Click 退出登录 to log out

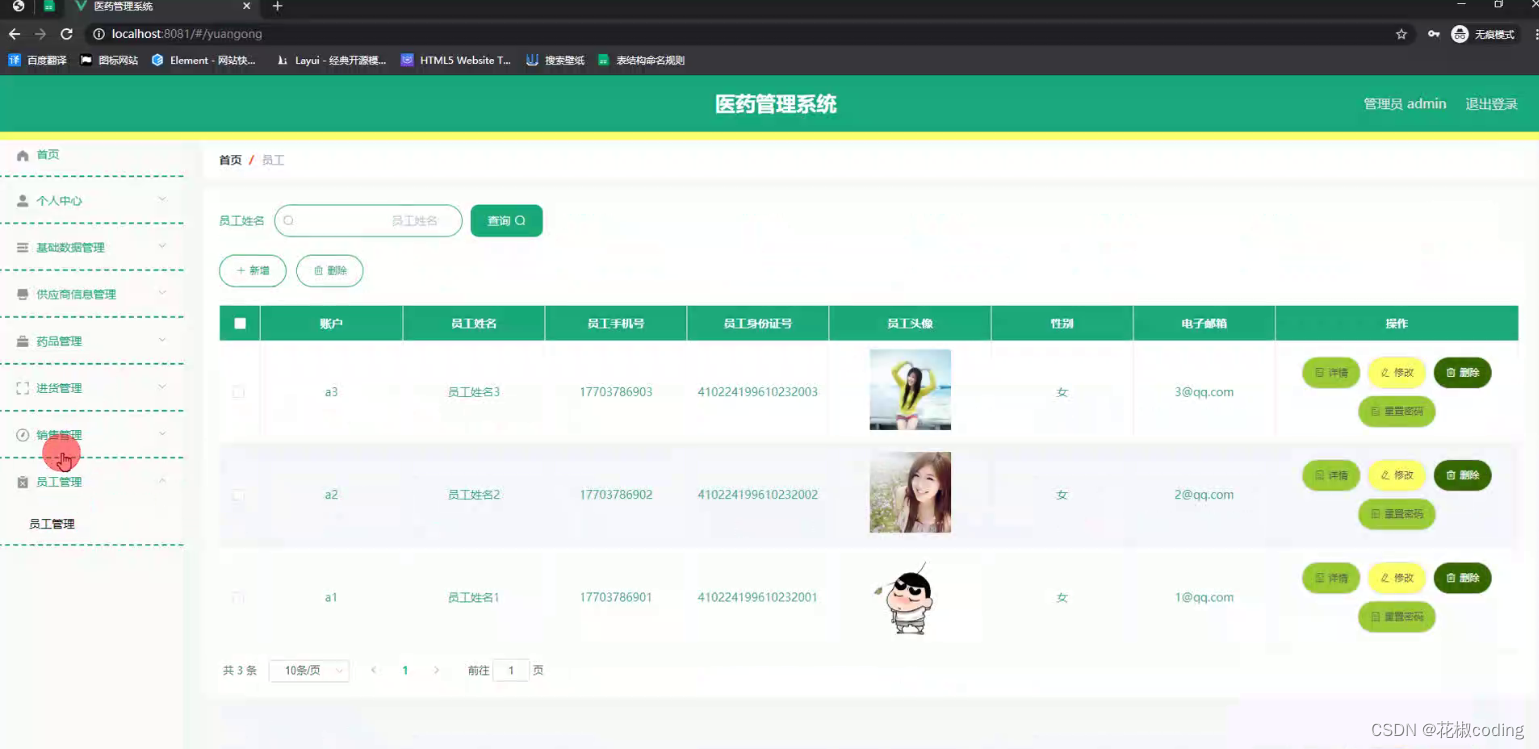1491,103
